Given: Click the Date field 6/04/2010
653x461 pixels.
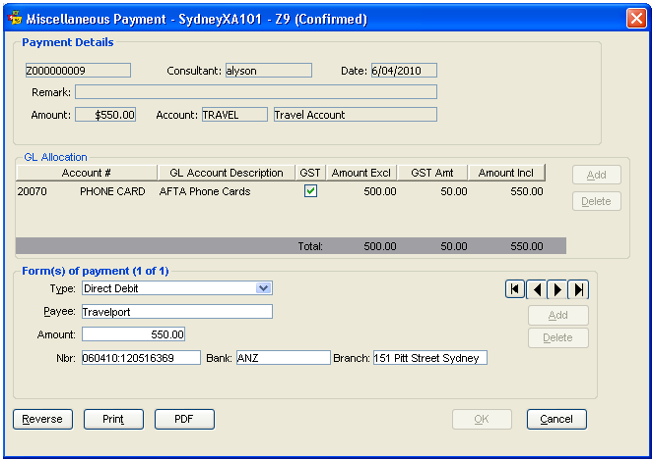Looking at the screenshot, I should click(404, 70).
